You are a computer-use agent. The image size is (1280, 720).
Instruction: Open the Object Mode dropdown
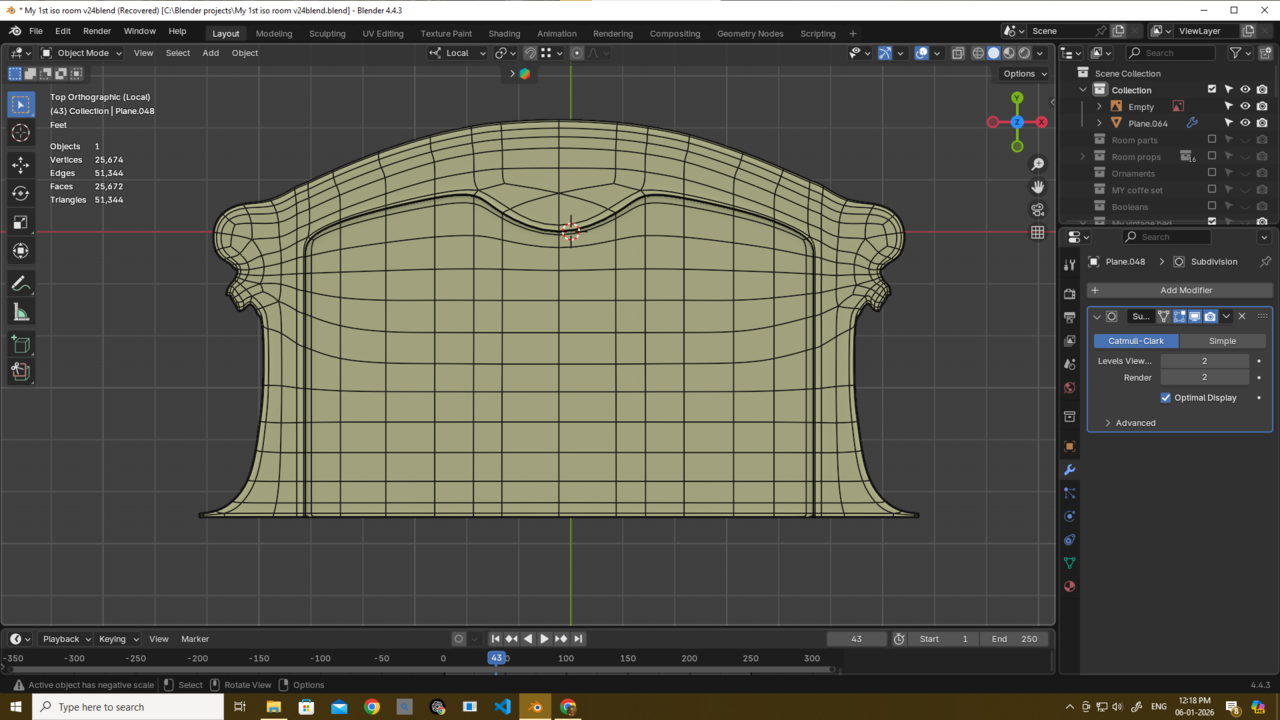point(82,53)
